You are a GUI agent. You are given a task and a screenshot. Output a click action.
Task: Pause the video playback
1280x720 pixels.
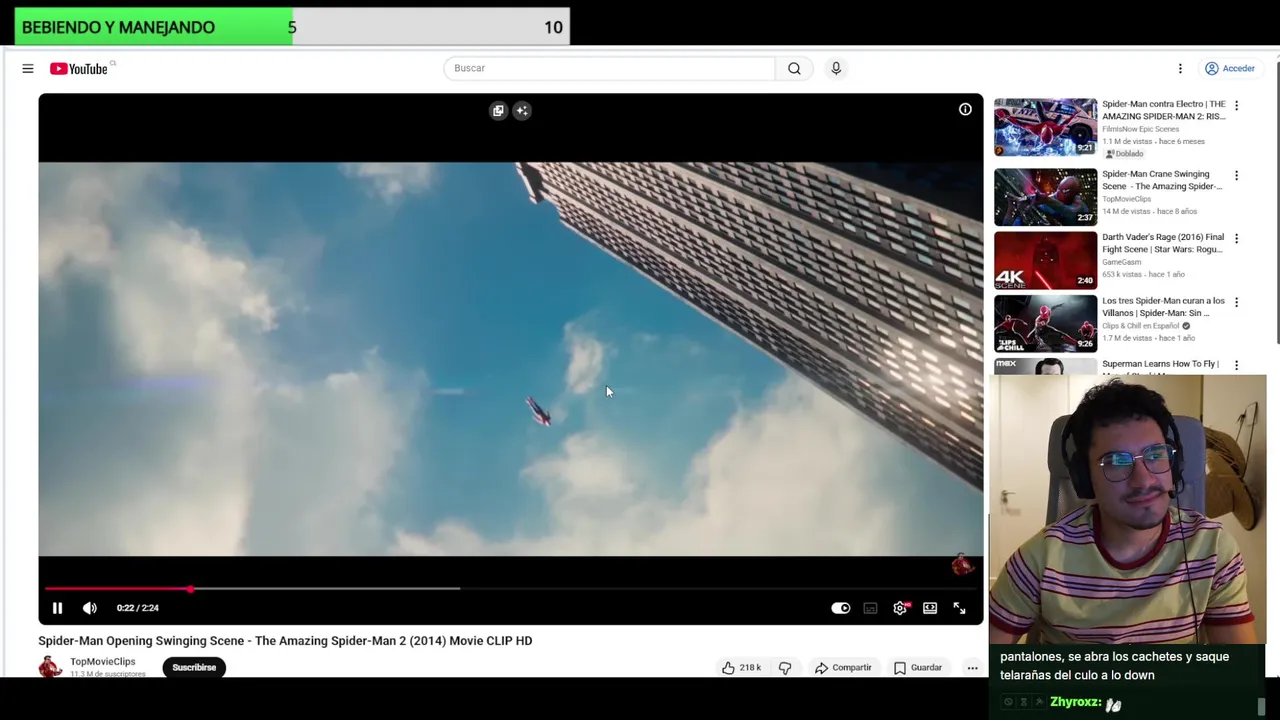57,608
